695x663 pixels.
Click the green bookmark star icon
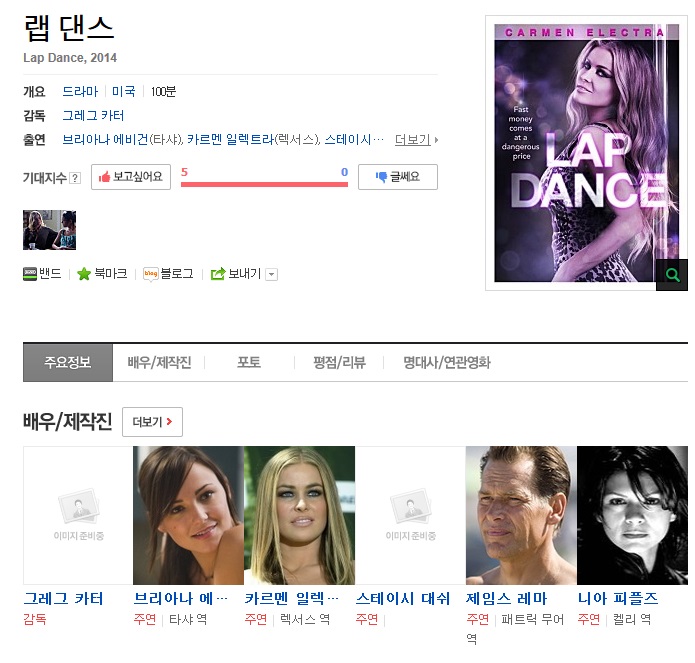[84, 274]
